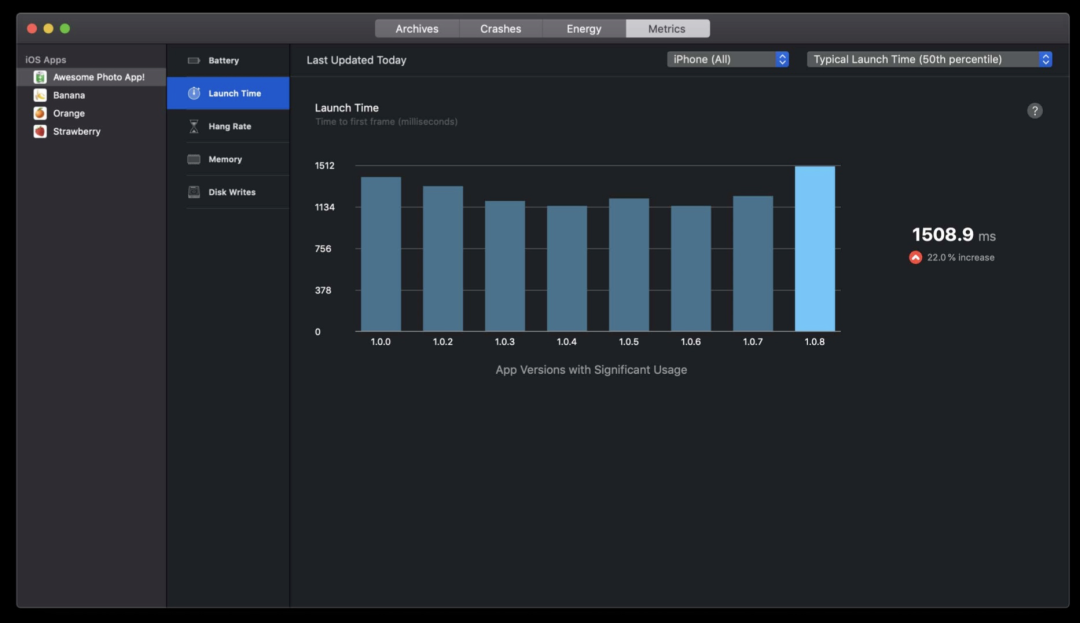
Task: Select the Orange app icon
Action: coord(40,113)
